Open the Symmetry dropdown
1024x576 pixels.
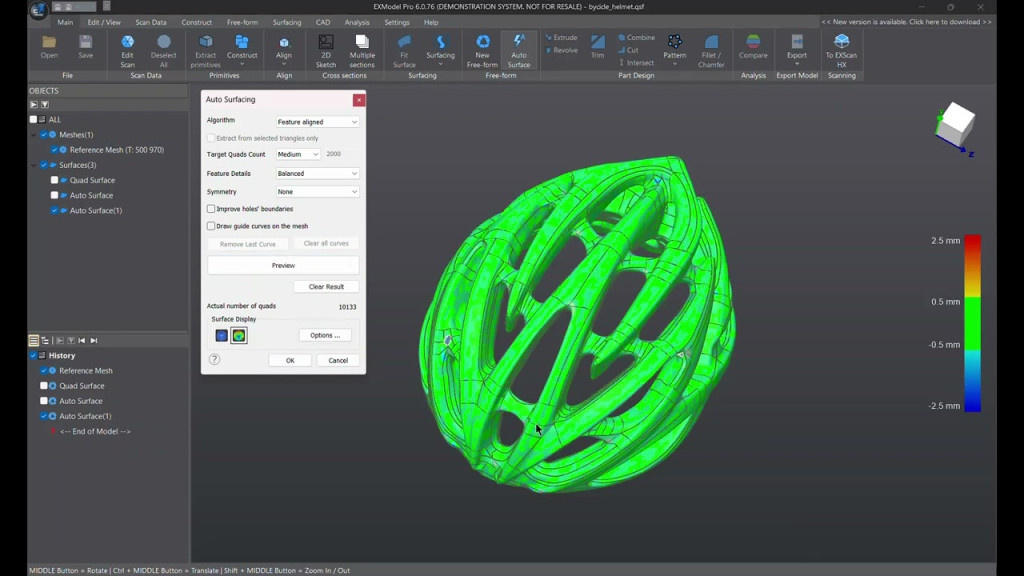pos(317,192)
